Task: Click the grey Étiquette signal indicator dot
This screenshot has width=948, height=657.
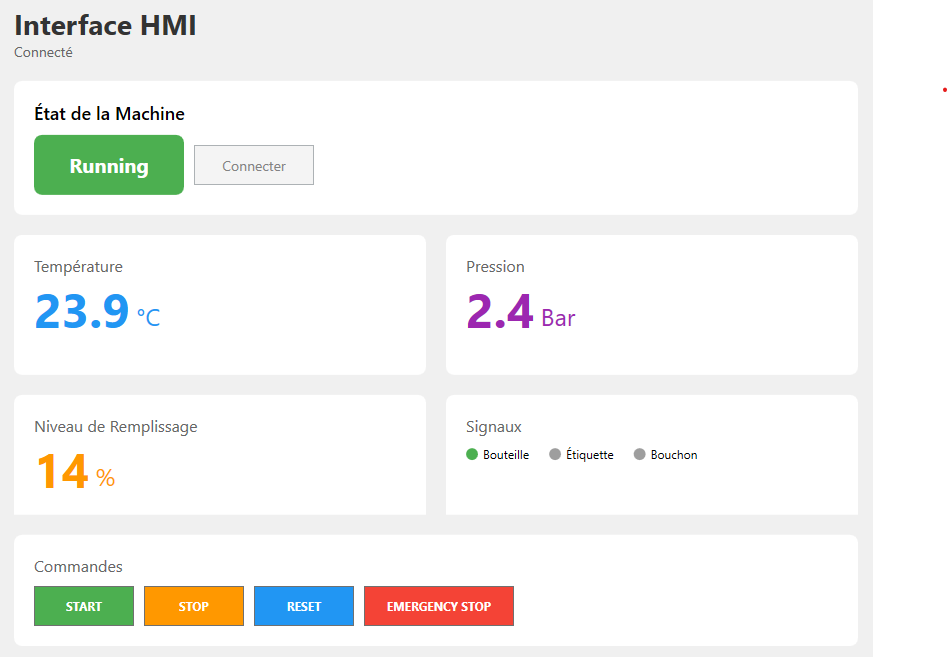Action: point(555,454)
